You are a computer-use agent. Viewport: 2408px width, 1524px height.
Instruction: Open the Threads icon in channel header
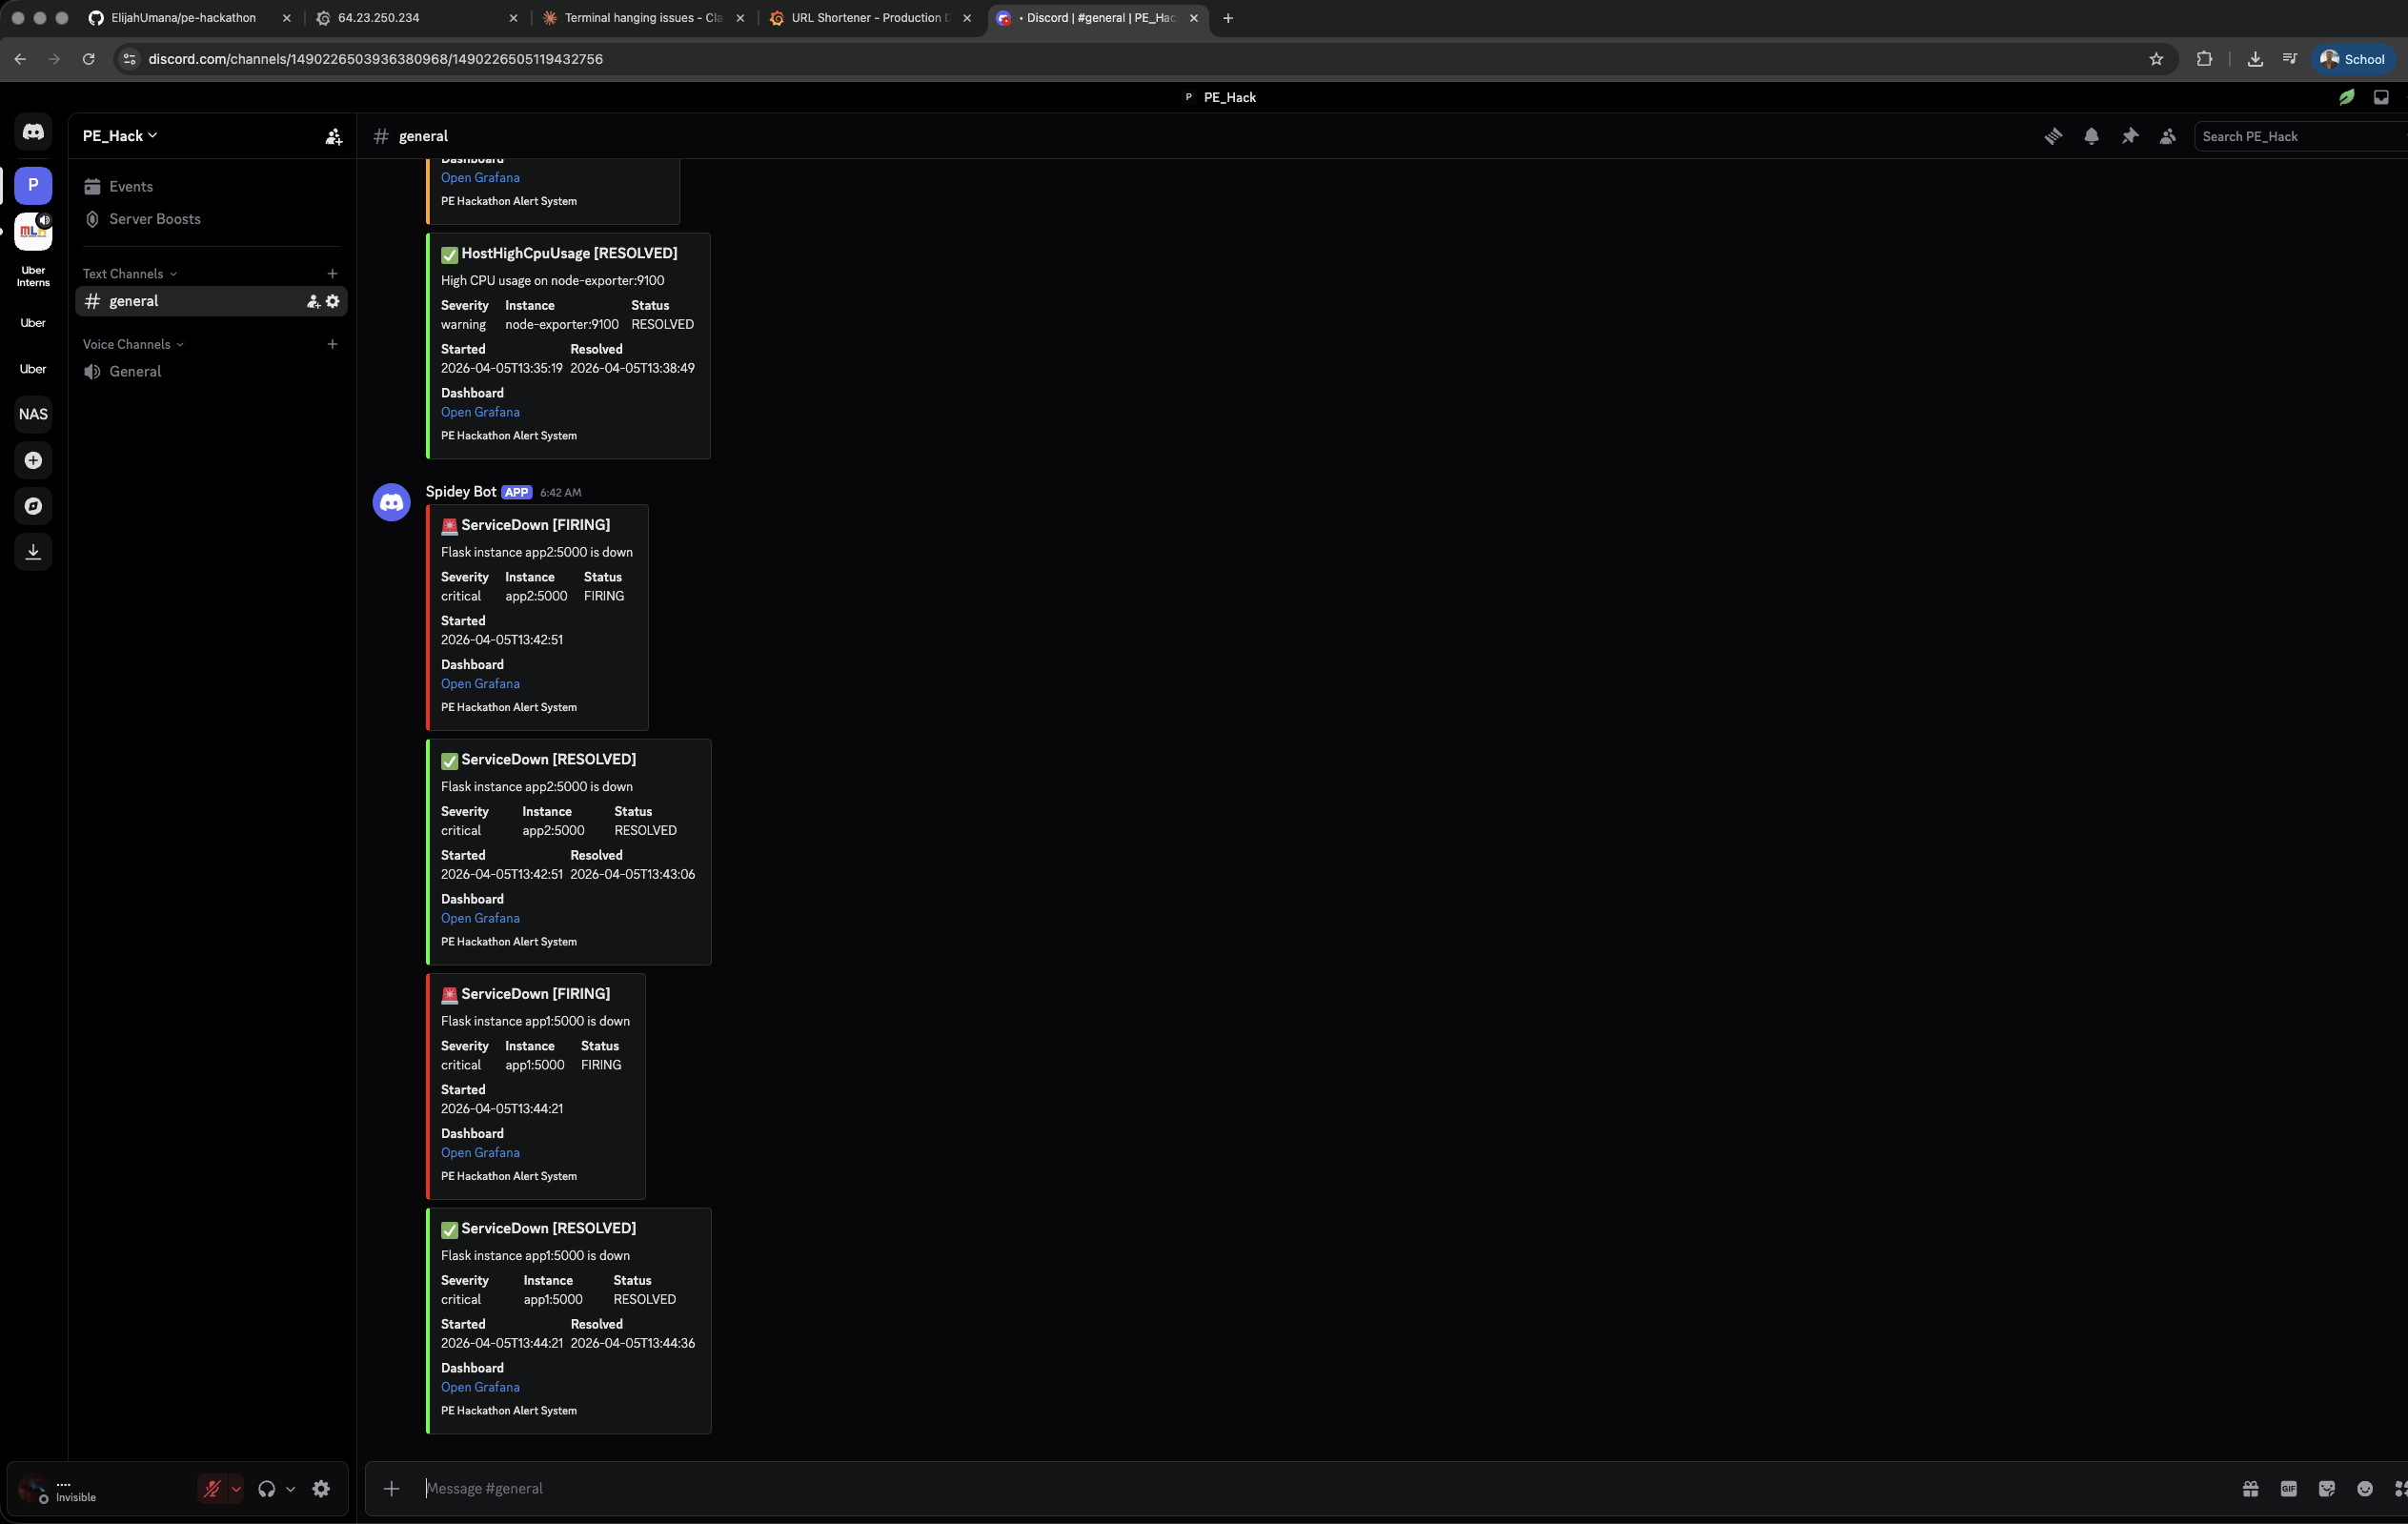[x=2053, y=136]
